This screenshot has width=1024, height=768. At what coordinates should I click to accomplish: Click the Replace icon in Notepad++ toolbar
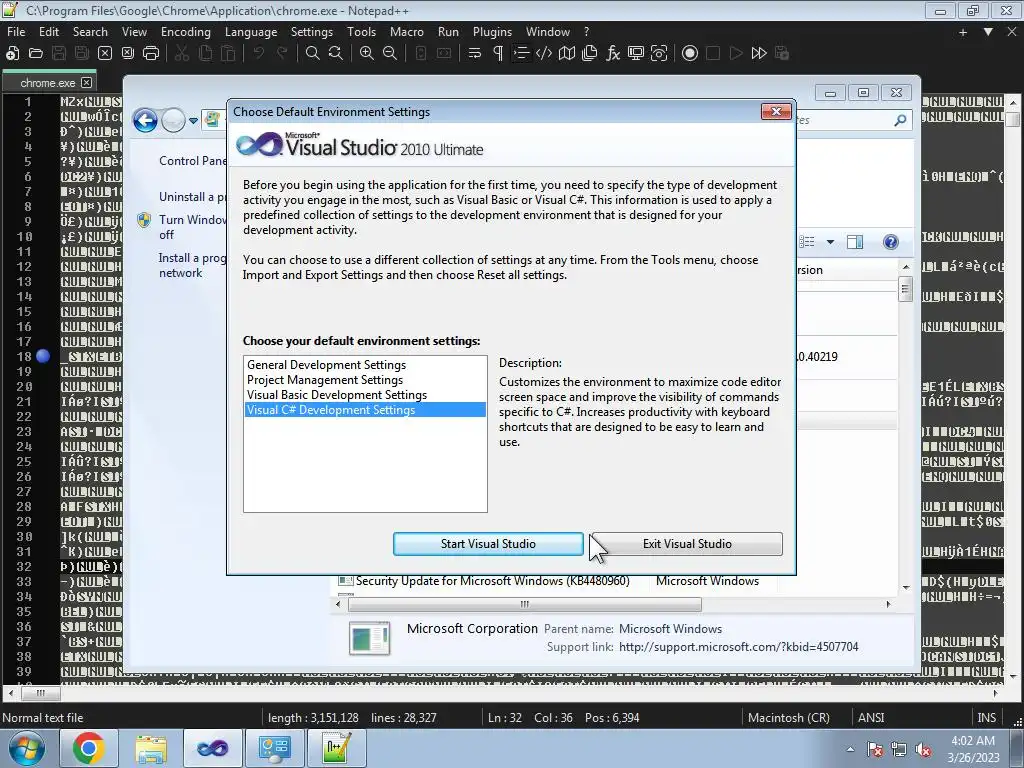coord(336,54)
